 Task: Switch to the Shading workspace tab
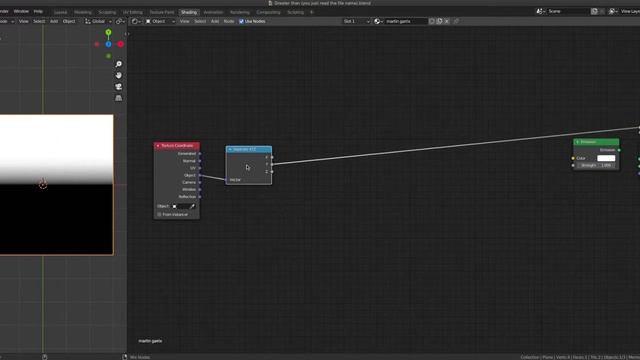(x=189, y=12)
